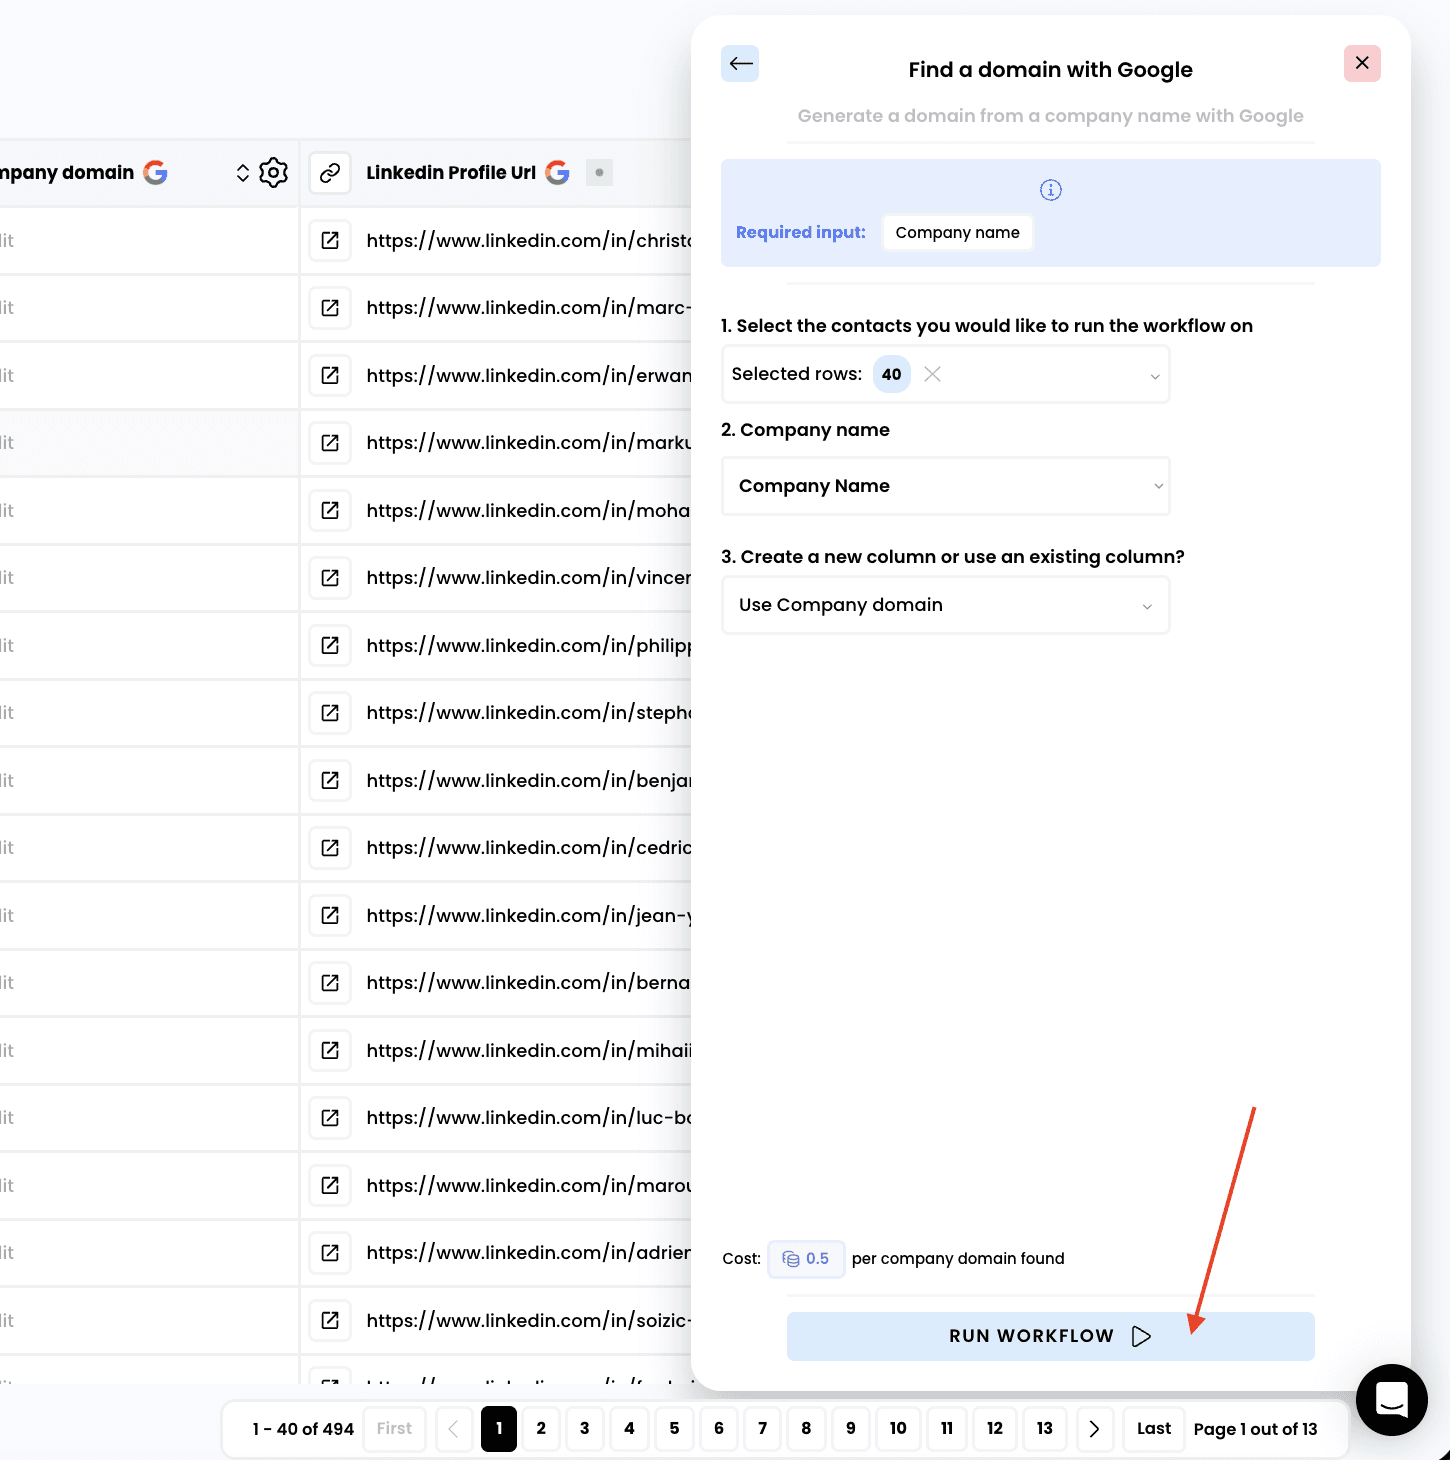Go to page 10
Image resolution: width=1450 pixels, height=1460 pixels.
coord(898,1428)
